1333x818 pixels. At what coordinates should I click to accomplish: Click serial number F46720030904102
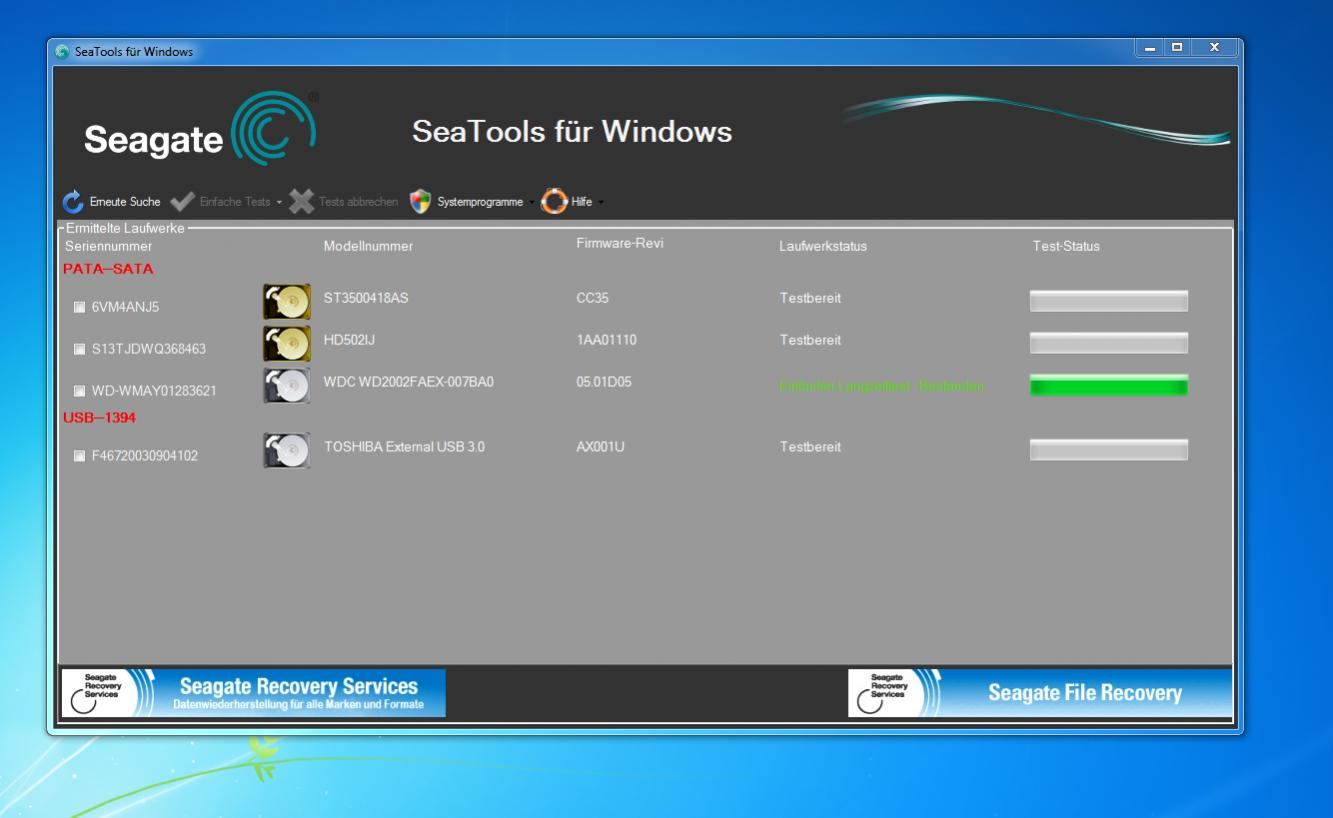point(144,456)
